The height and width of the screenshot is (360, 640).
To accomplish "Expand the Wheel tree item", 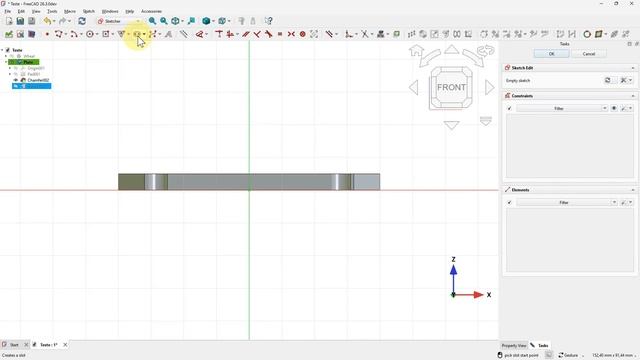I will pyautogui.click(x=6, y=56).
